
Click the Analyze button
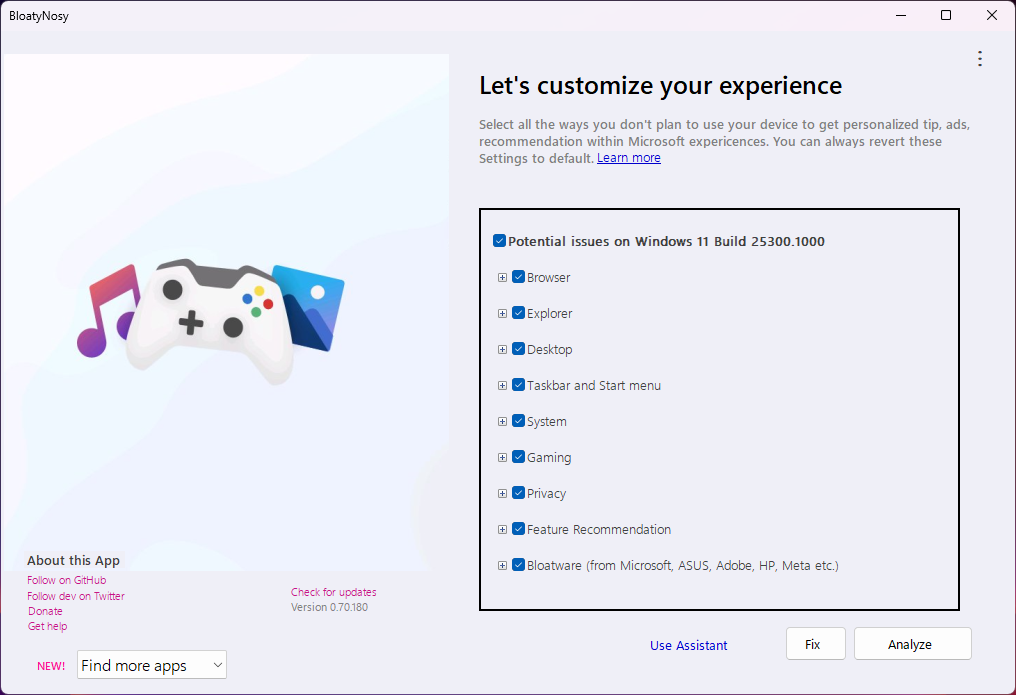point(912,644)
